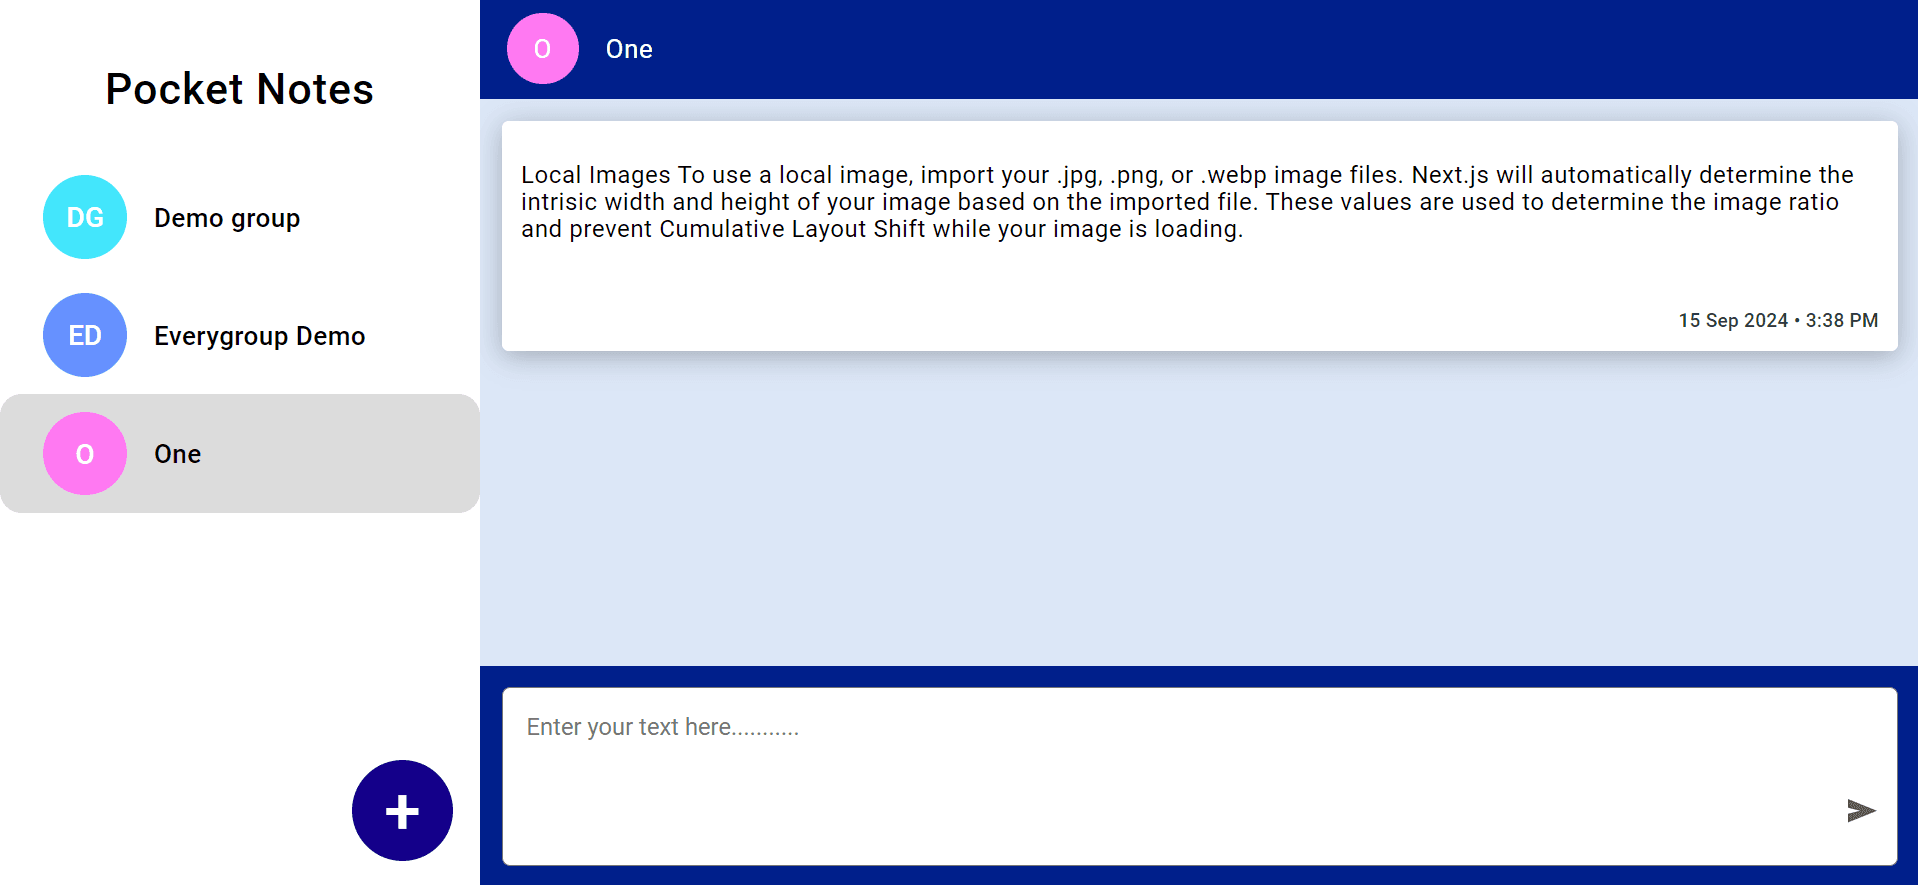Click the blue ED avatar circle
This screenshot has width=1918, height=885.
click(85, 335)
